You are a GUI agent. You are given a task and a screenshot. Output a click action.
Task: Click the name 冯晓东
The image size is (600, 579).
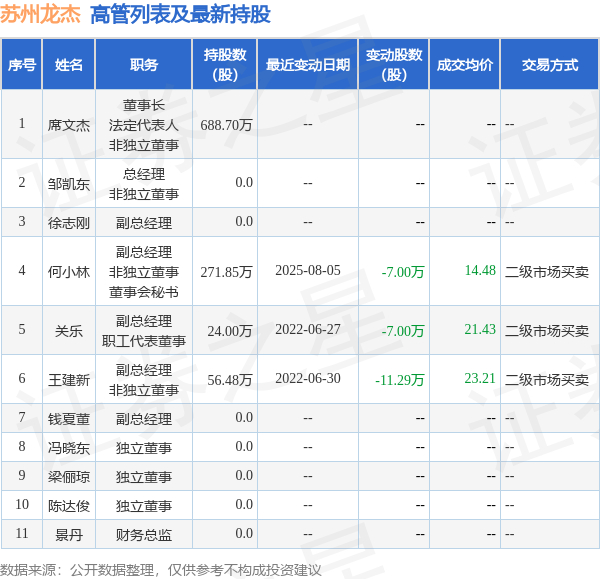coord(69,448)
